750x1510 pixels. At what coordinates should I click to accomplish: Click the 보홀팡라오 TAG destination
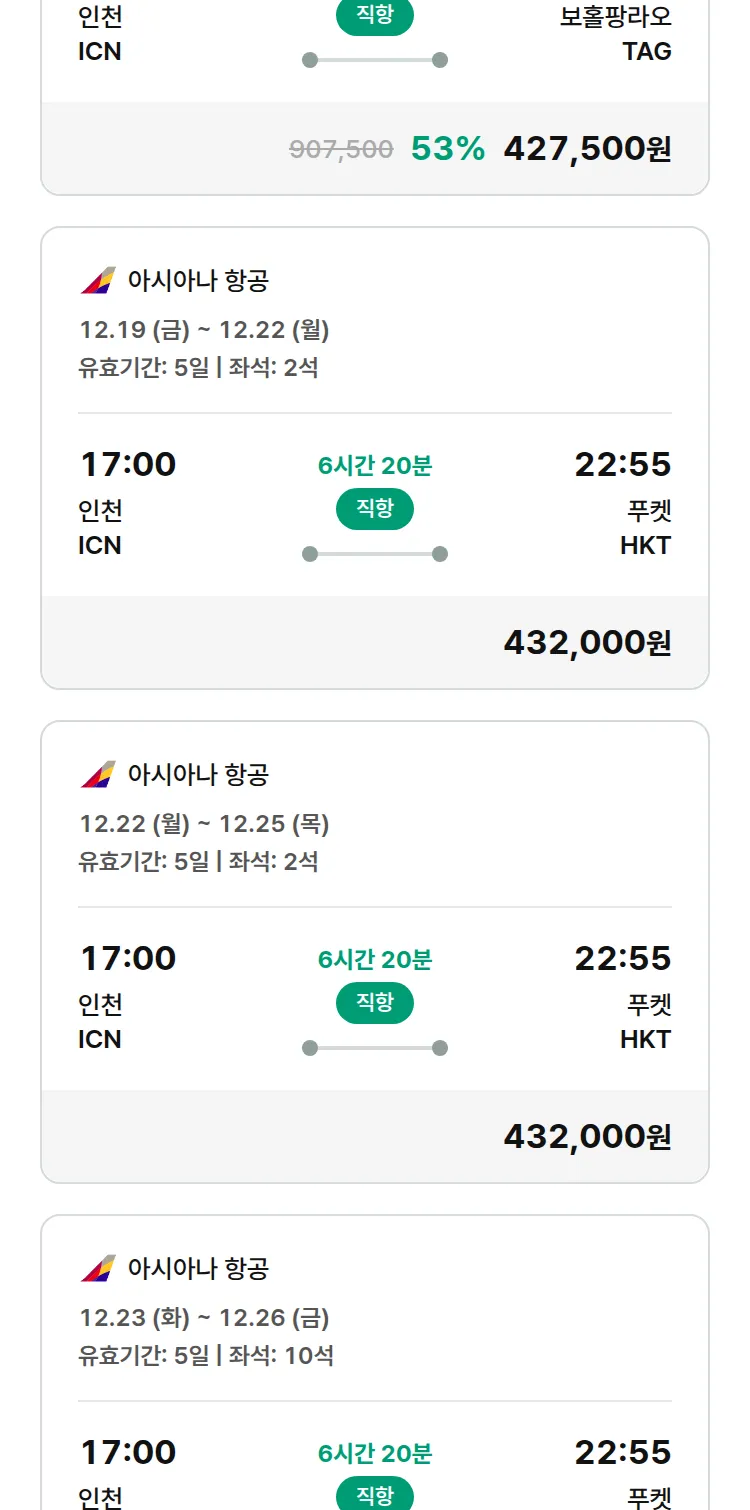click(616, 34)
